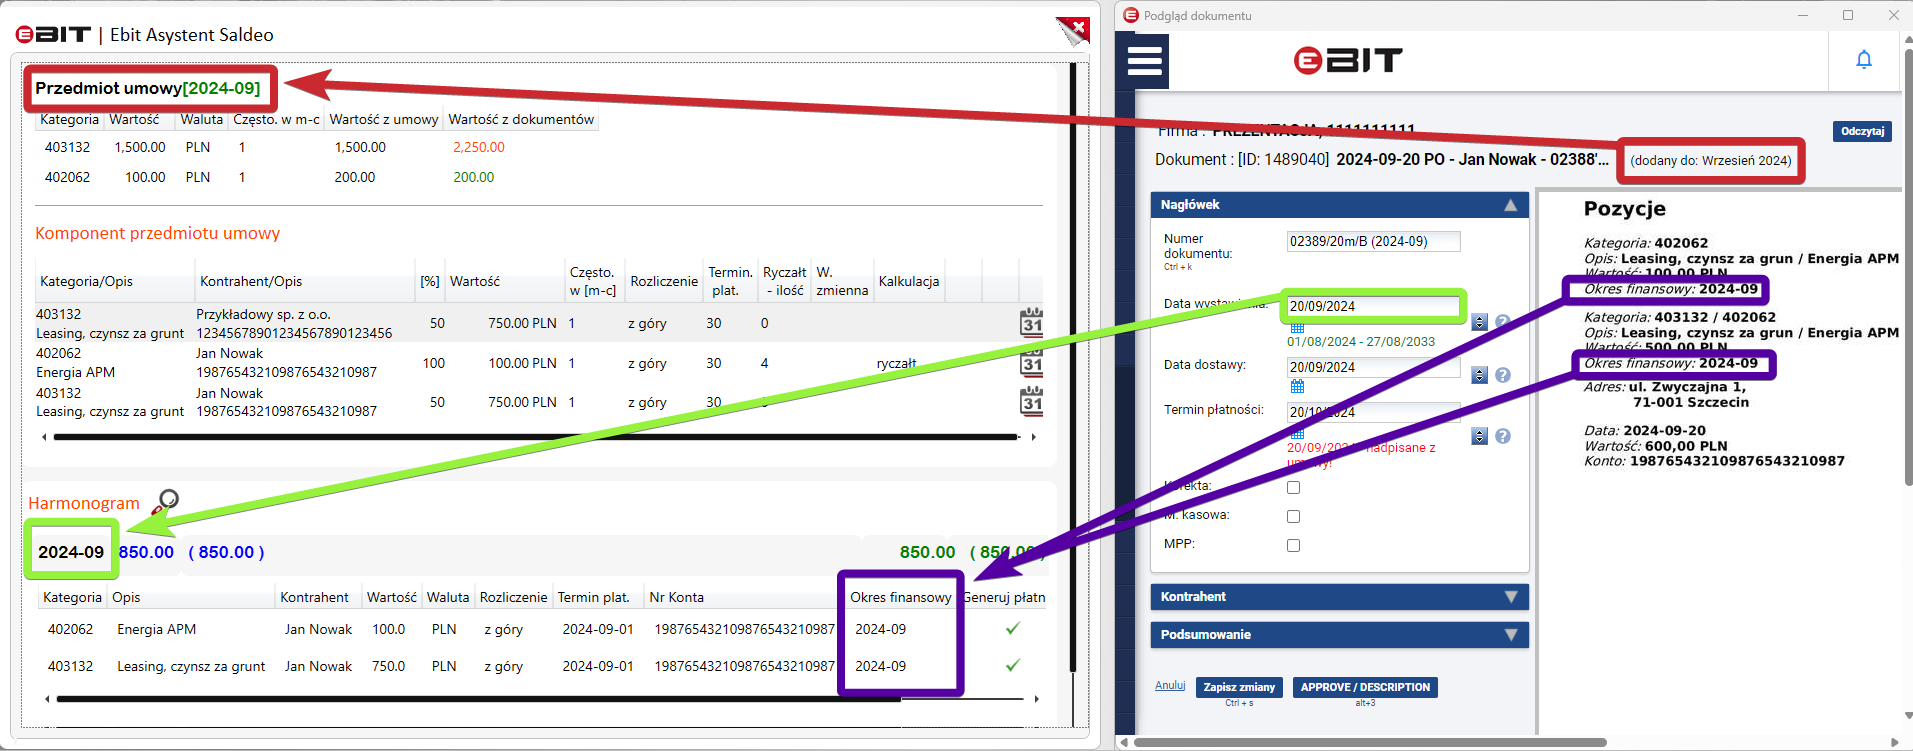The height and width of the screenshot is (751, 1913).
Task: Expand the Podsumowanie section
Action: (x=1510, y=635)
